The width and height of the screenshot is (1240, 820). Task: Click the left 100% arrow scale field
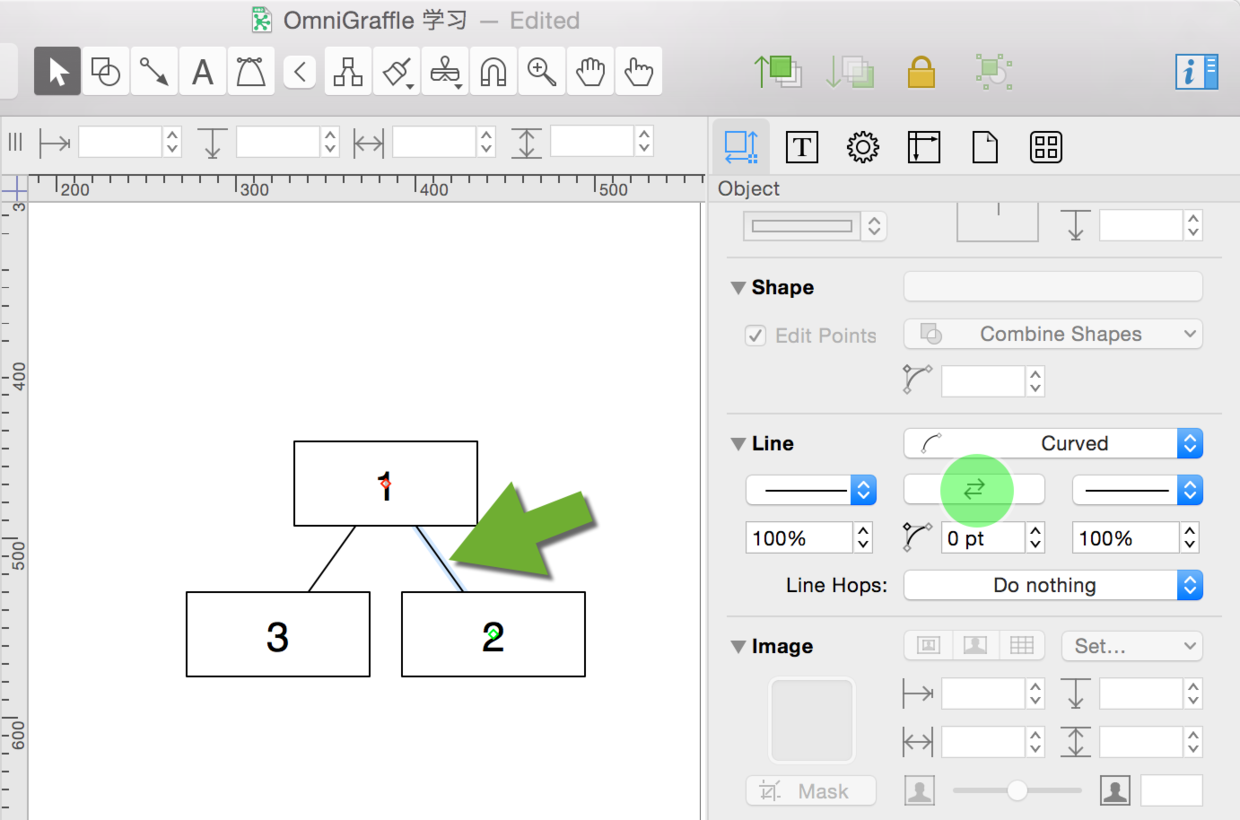[x=799, y=538]
